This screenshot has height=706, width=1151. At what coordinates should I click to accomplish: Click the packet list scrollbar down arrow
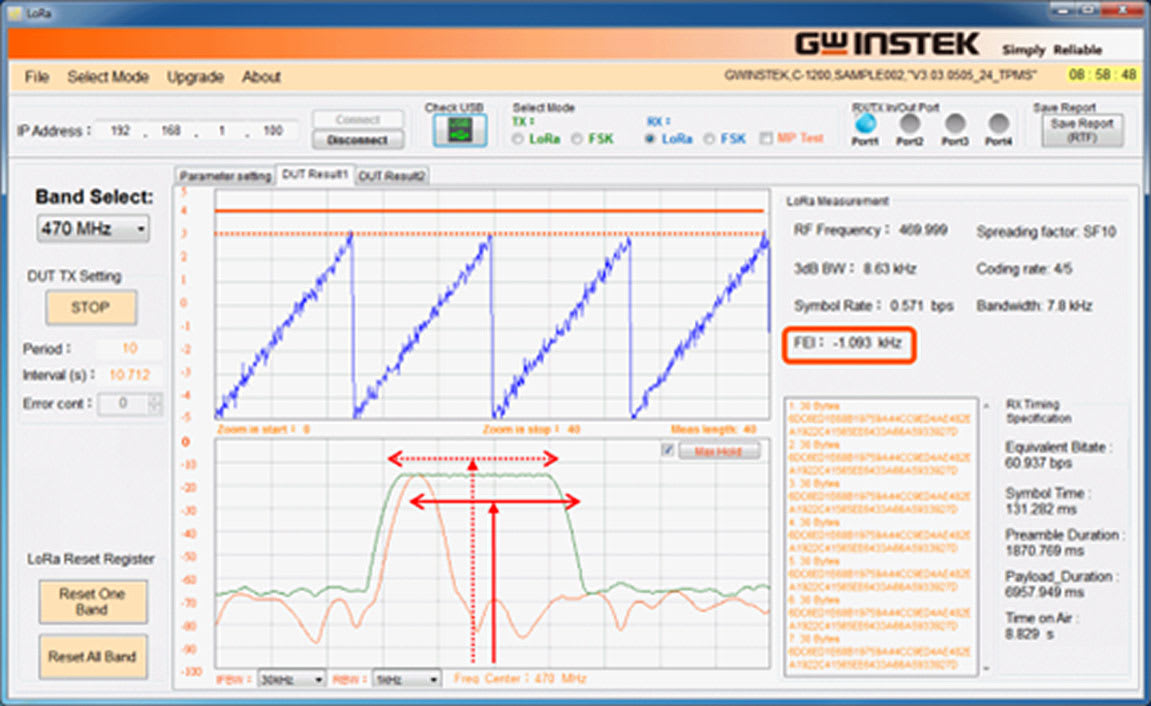tap(987, 669)
